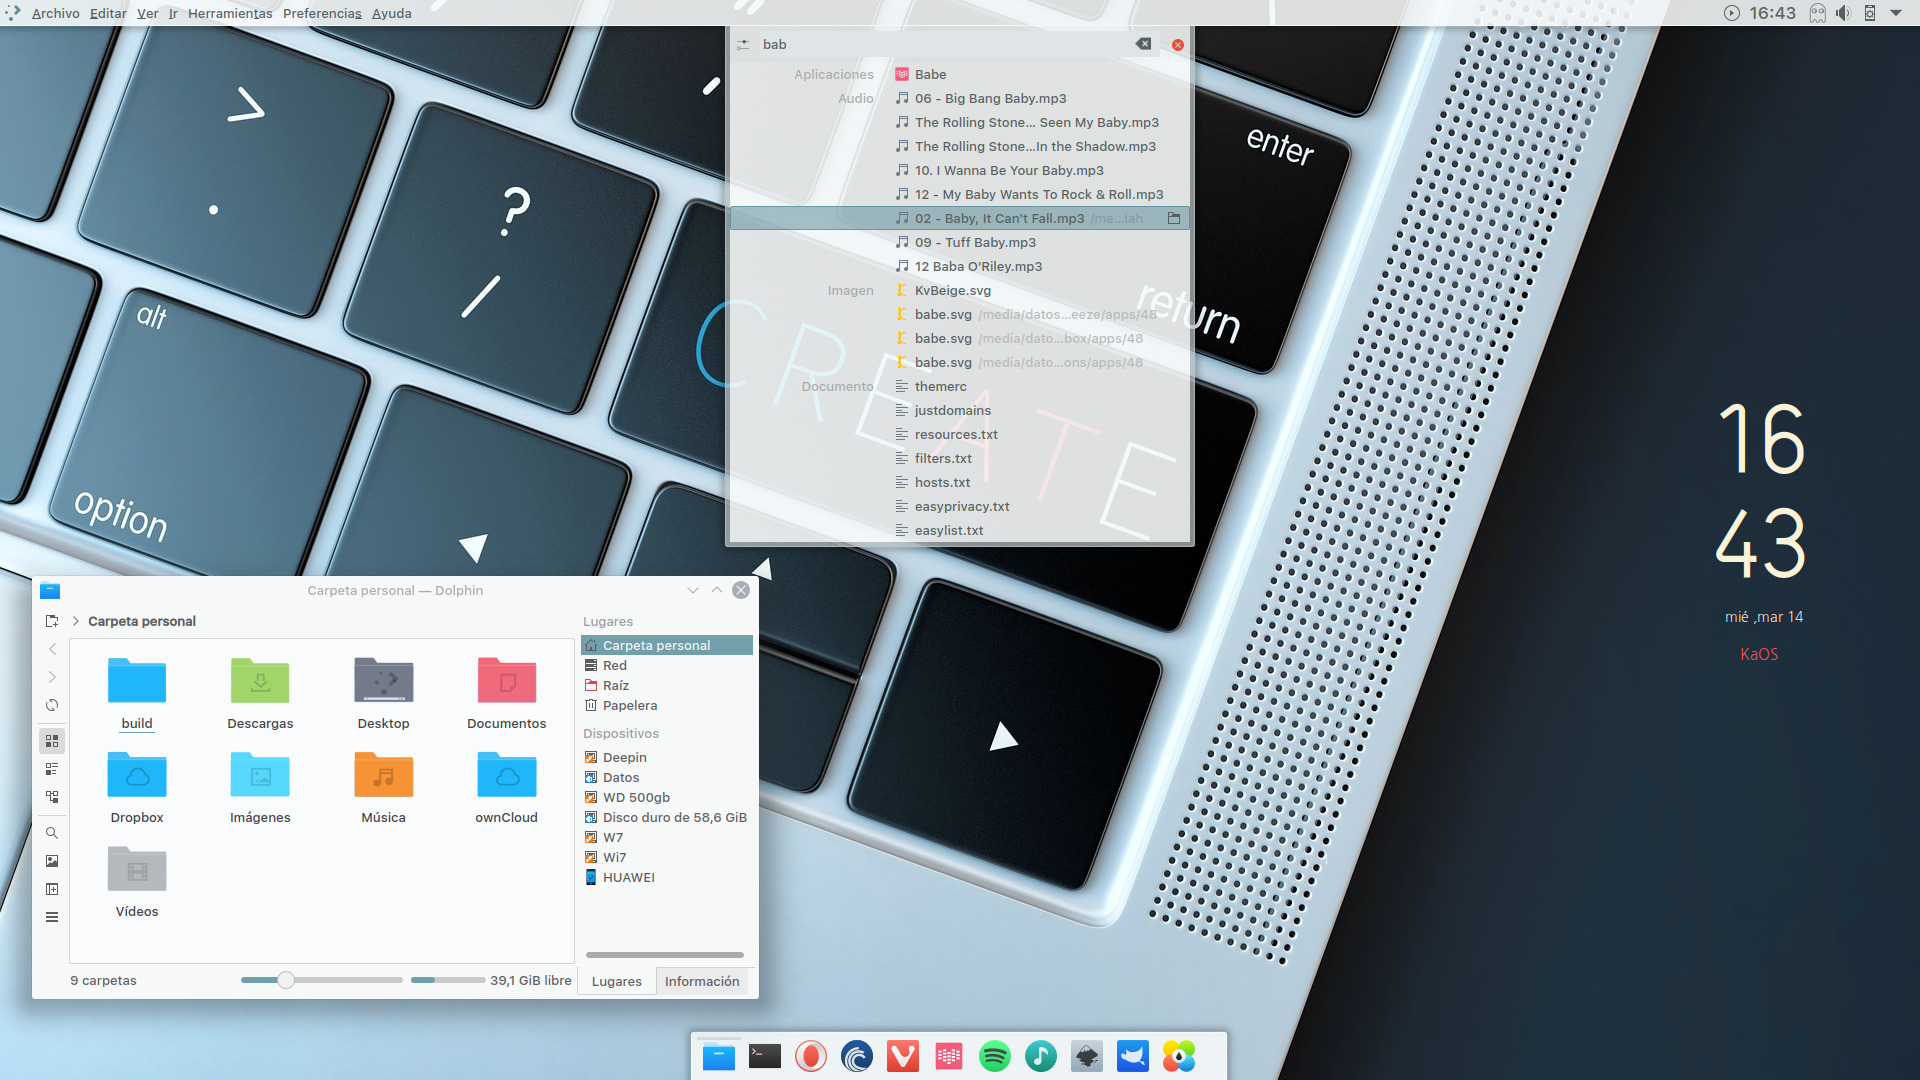The height and width of the screenshot is (1080, 1920).
Task: Switch to the Información panel tab
Action: point(702,981)
